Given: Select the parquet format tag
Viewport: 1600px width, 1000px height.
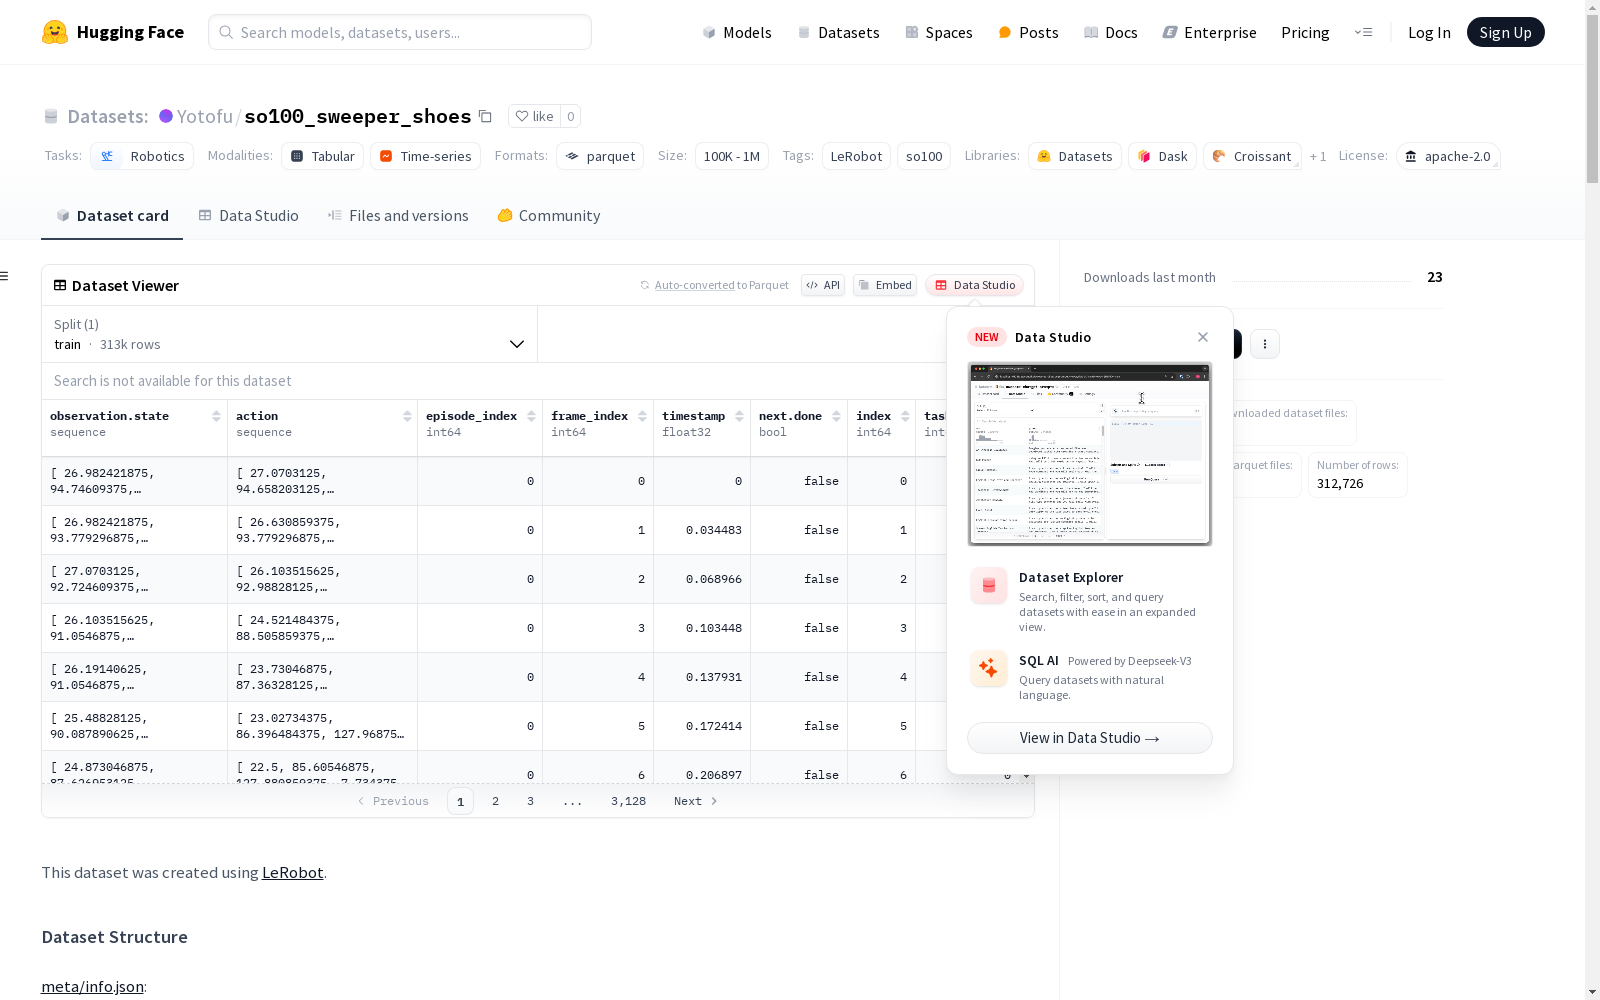Looking at the screenshot, I should pyautogui.click(x=600, y=156).
